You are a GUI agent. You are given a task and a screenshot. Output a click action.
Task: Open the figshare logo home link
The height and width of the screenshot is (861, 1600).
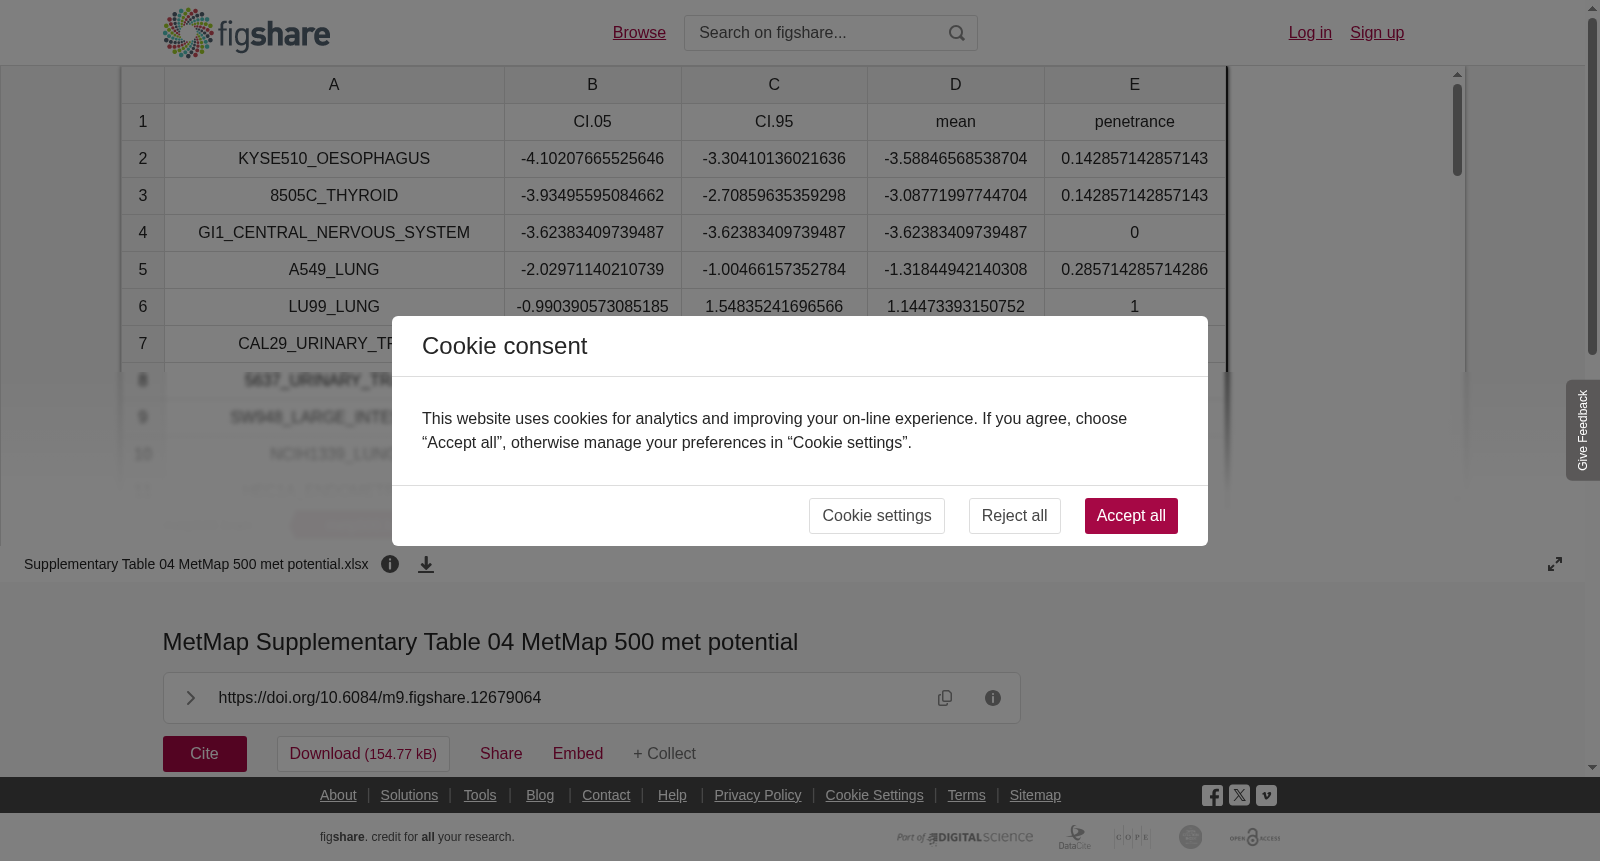click(x=246, y=33)
